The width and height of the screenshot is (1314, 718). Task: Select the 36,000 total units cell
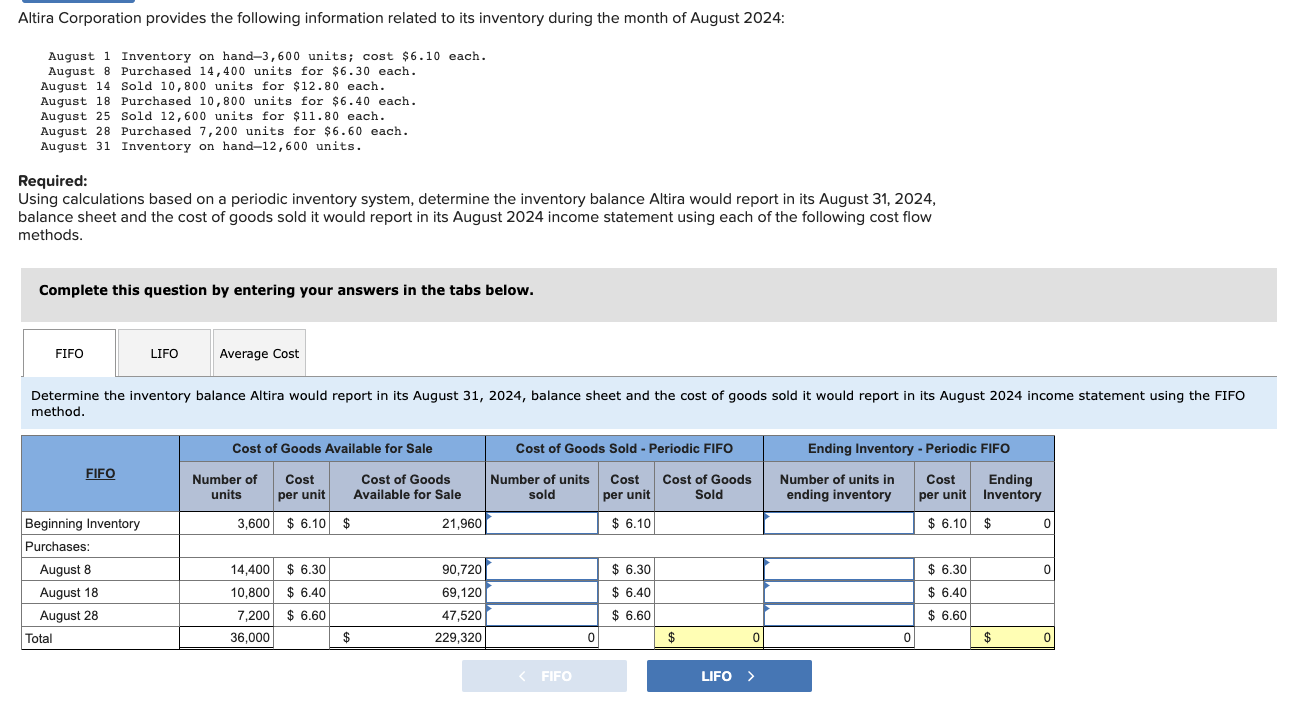pos(226,637)
